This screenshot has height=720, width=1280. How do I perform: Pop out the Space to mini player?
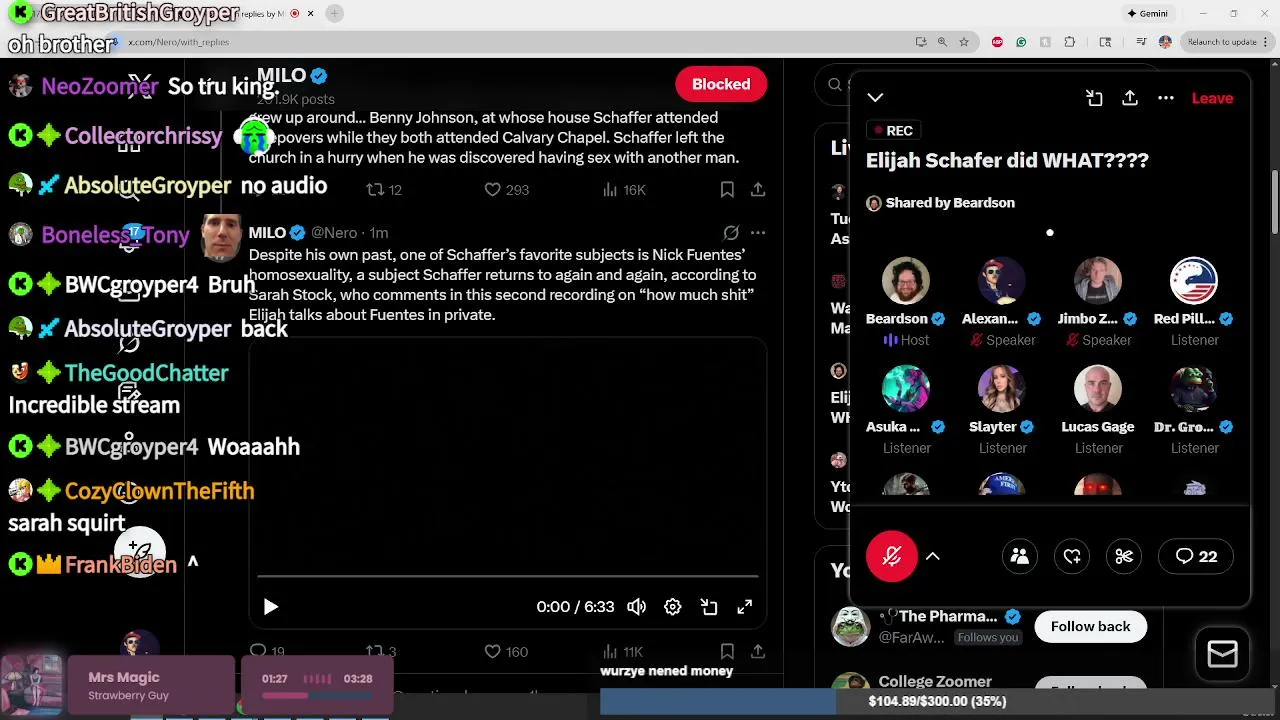pos(1094,98)
